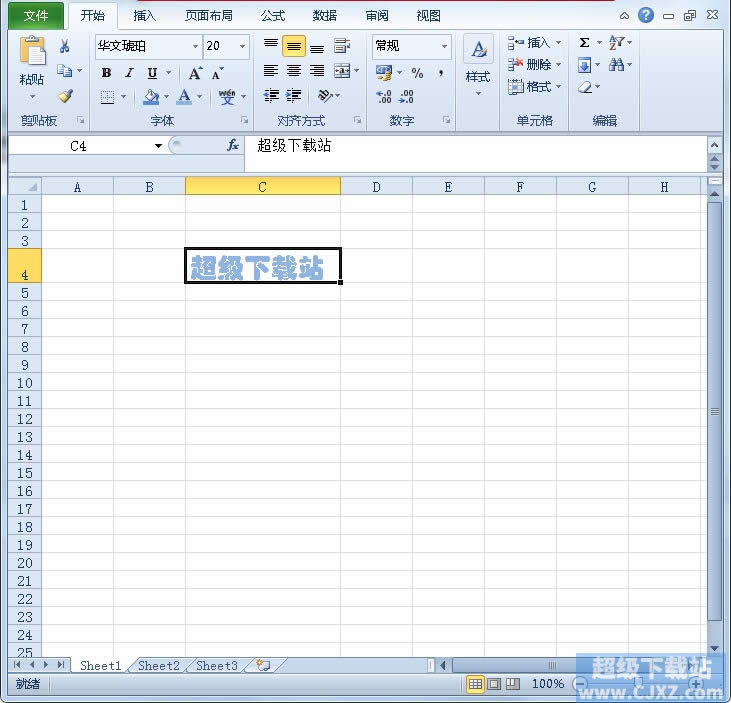Insert a new worksheet tab button

[263, 666]
